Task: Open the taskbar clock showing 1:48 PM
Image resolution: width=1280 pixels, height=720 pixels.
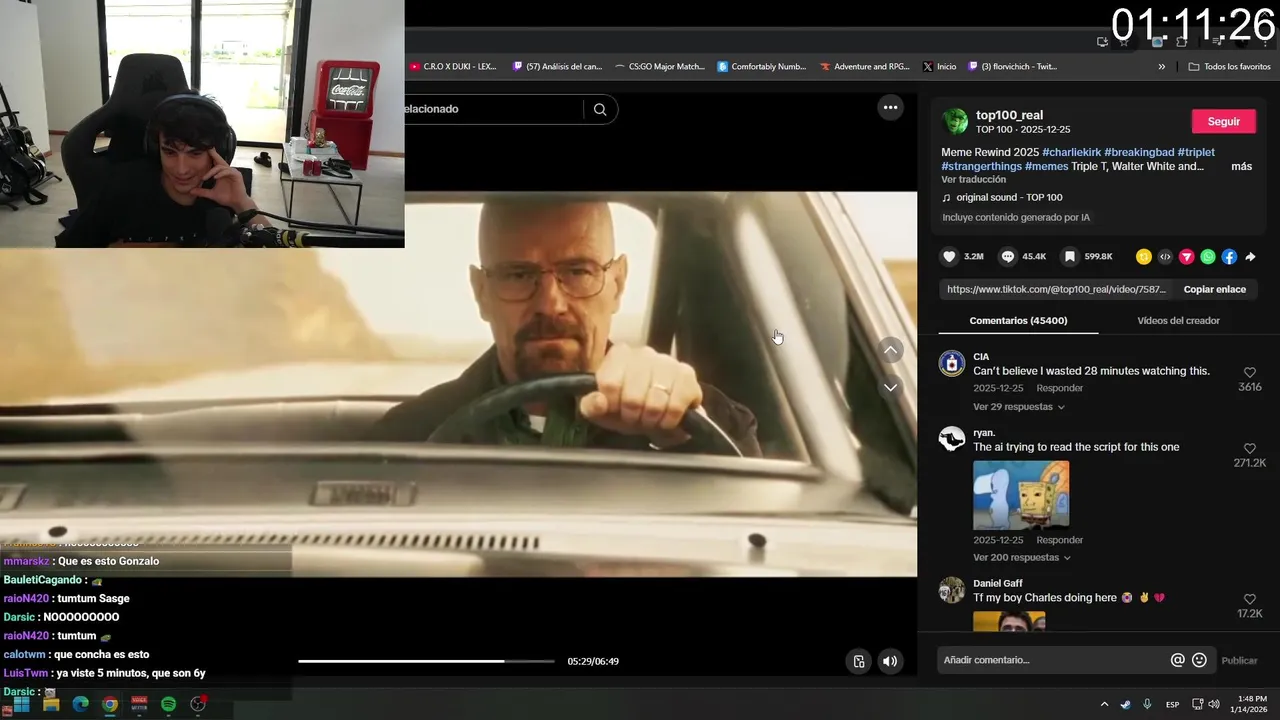Action: pos(1250,704)
